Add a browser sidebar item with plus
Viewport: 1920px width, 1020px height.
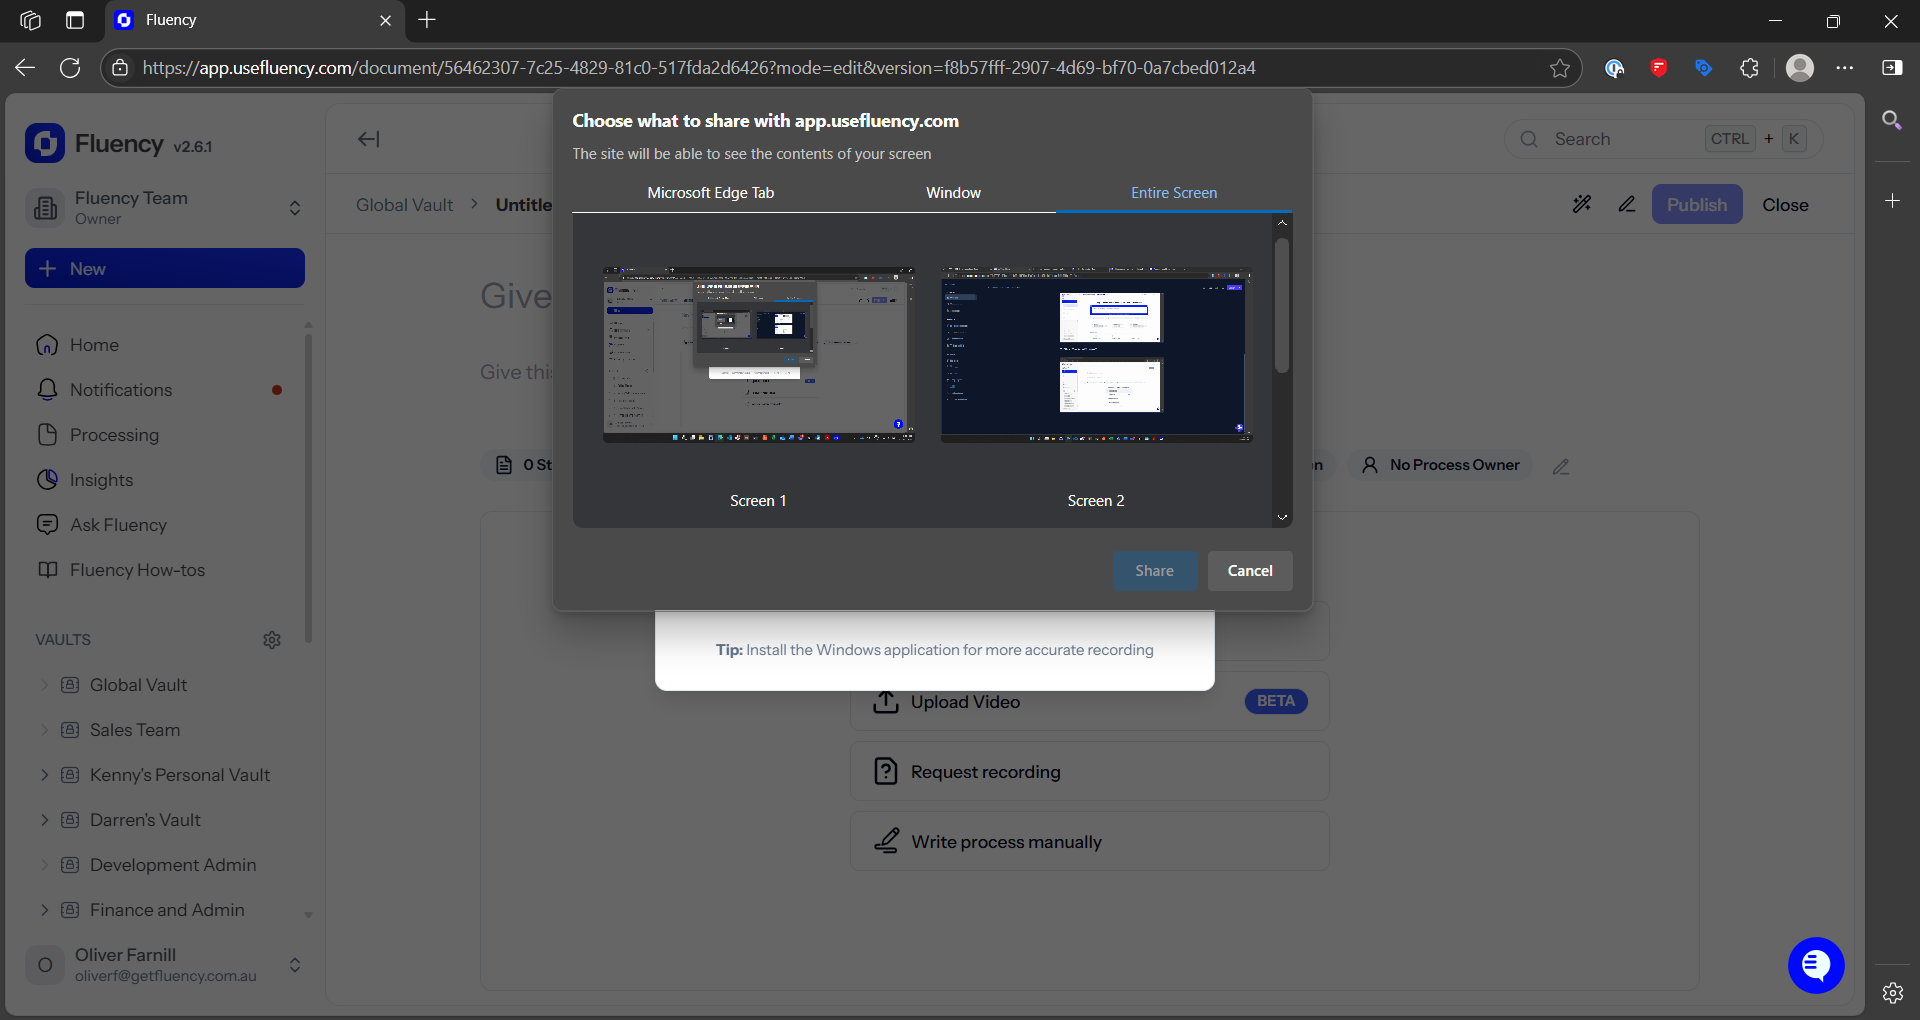(x=1892, y=201)
